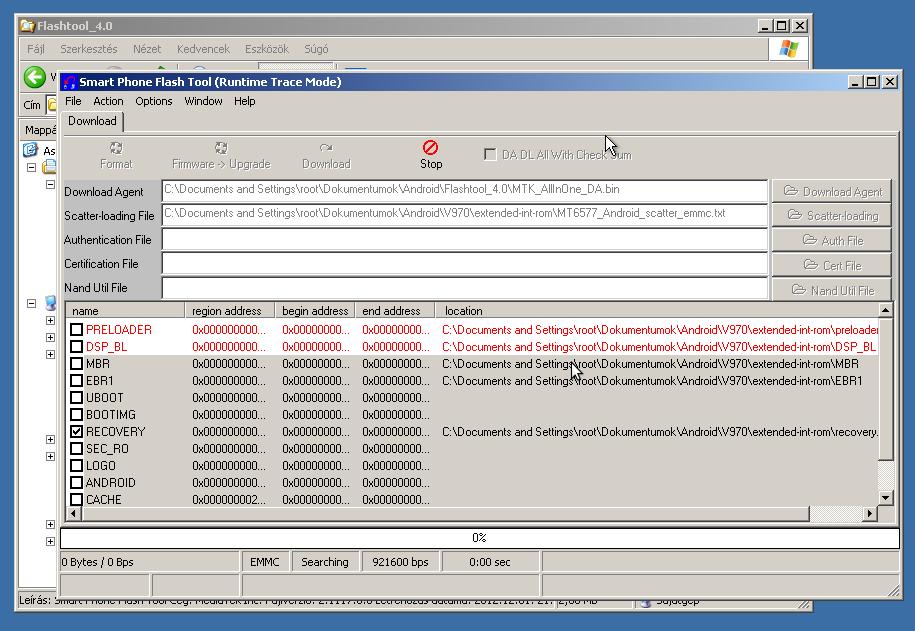Click the location column header

pyautogui.click(x=656, y=311)
